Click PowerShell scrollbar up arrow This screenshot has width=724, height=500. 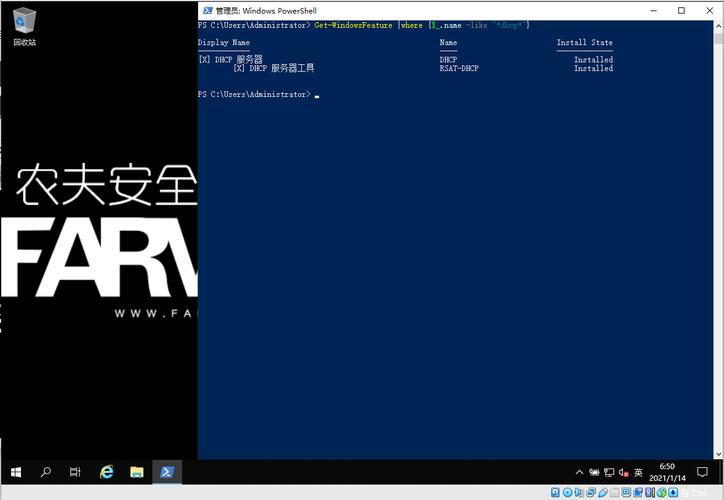tap(718, 26)
